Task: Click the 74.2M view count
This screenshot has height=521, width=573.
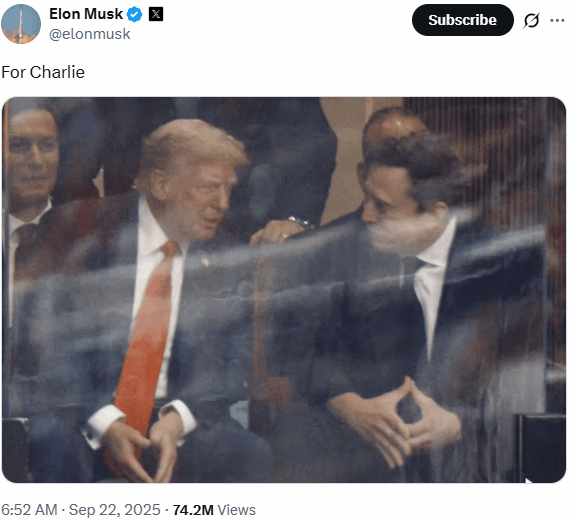Action: [193, 510]
